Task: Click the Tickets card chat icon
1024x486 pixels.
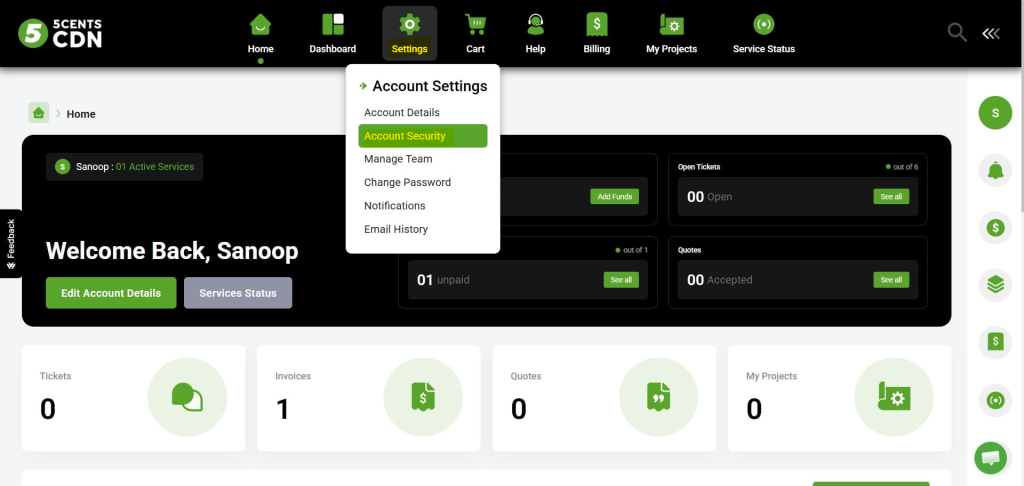Action: pos(187,397)
